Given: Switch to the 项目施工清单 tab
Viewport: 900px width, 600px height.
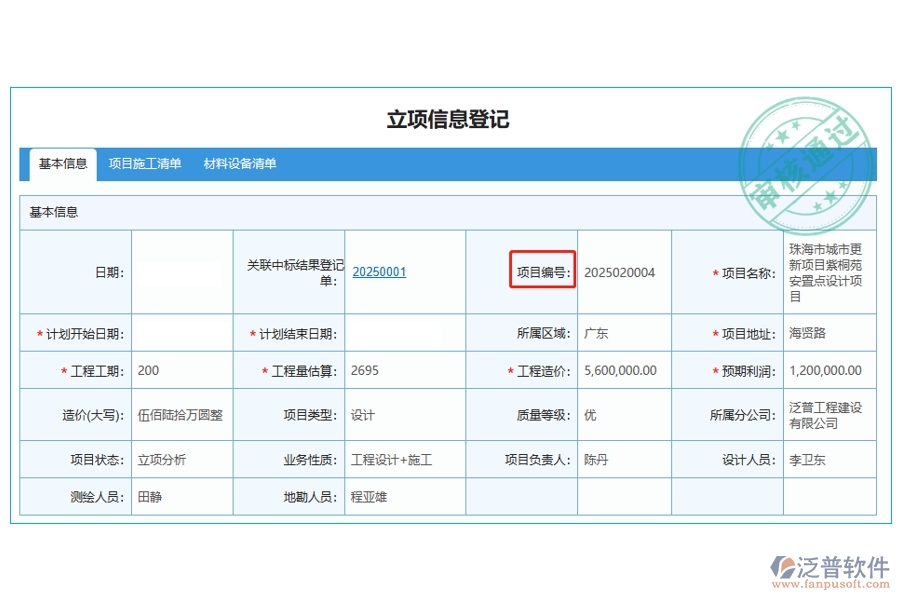Looking at the screenshot, I should [x=145, y=164].
